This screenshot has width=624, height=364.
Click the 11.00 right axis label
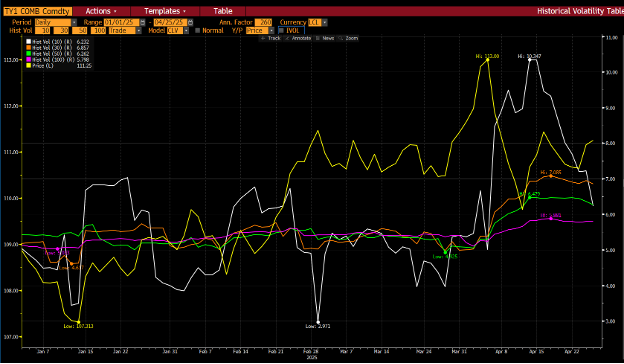pos(611,37)
